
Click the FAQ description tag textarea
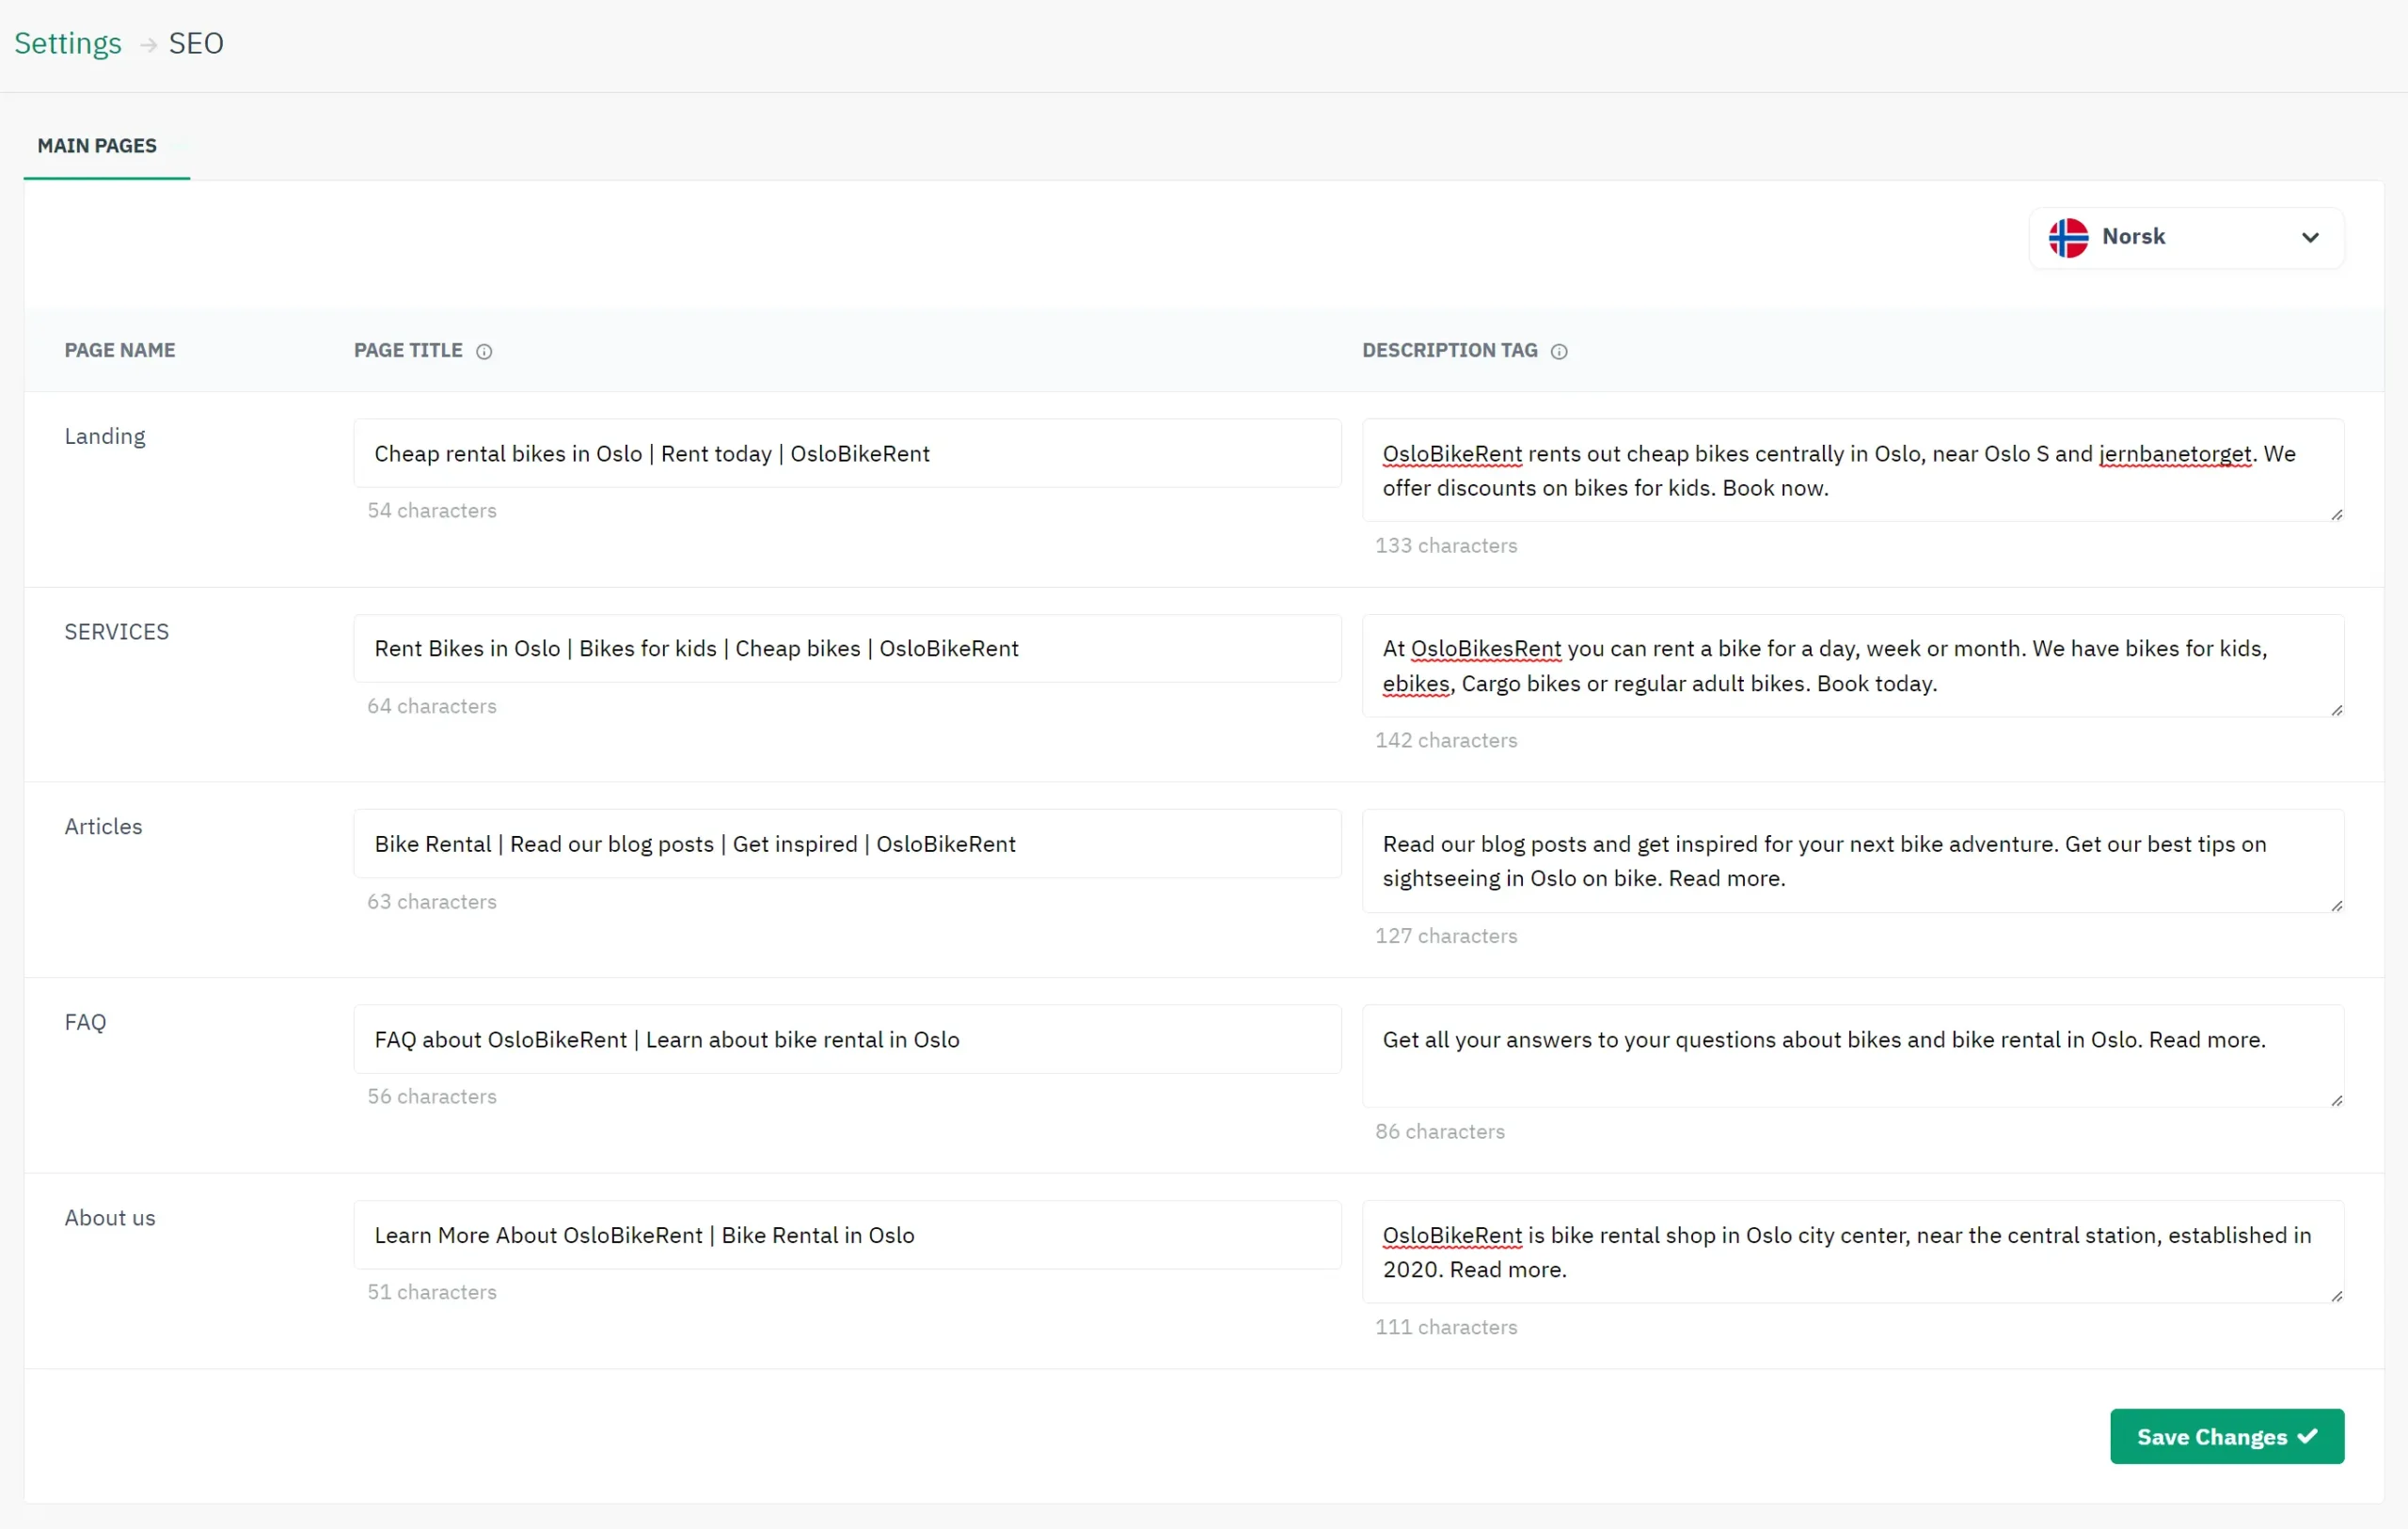tap(1852, 1057)
